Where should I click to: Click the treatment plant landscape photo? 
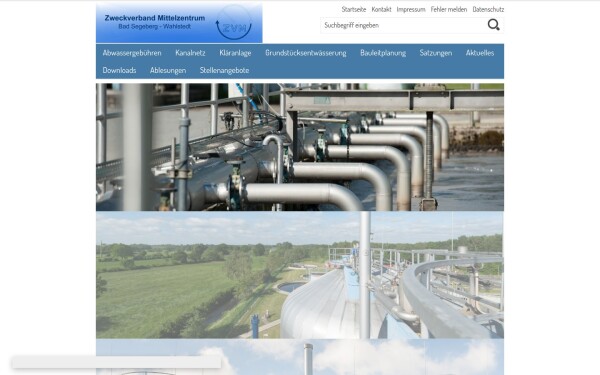(x=300, y=275)
